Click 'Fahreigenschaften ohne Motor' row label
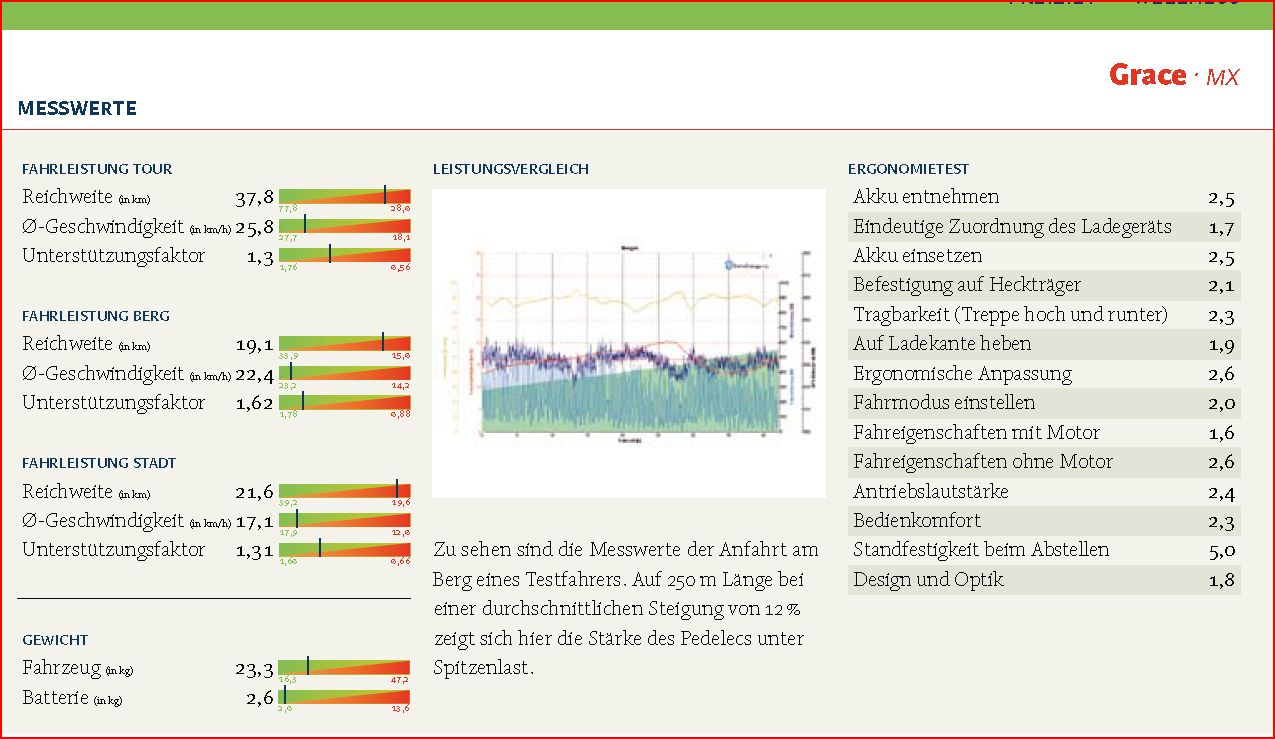Screen dimensions: 1275x739 (983, 462)
